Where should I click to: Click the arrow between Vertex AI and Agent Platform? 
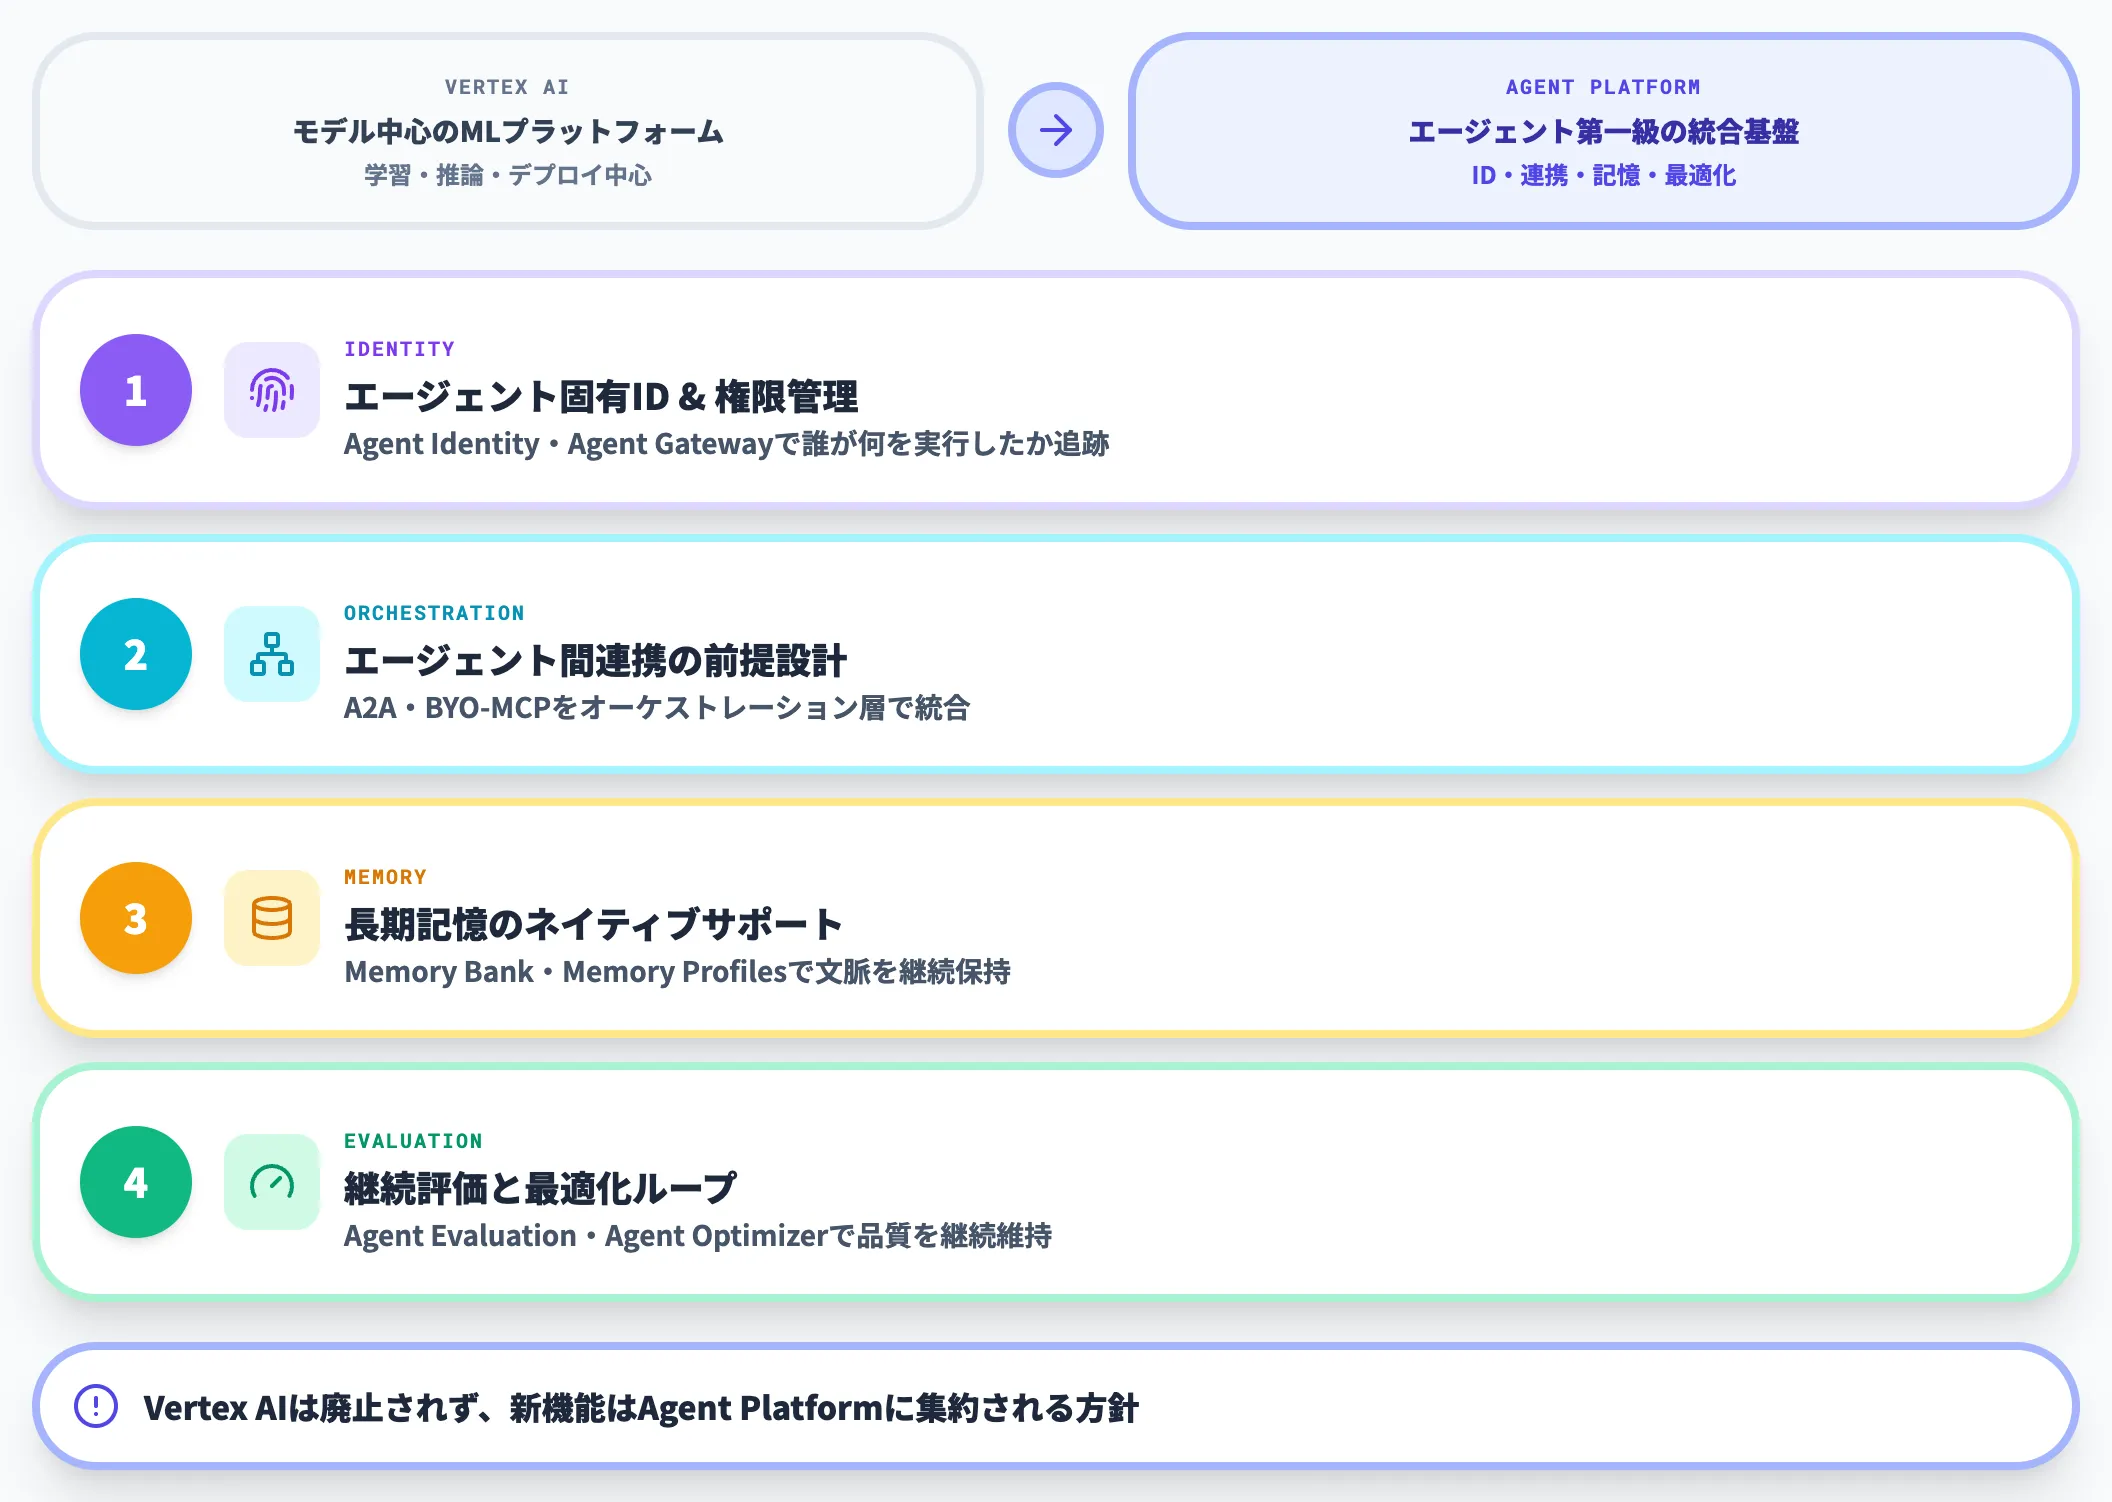tap(1055, 130)
